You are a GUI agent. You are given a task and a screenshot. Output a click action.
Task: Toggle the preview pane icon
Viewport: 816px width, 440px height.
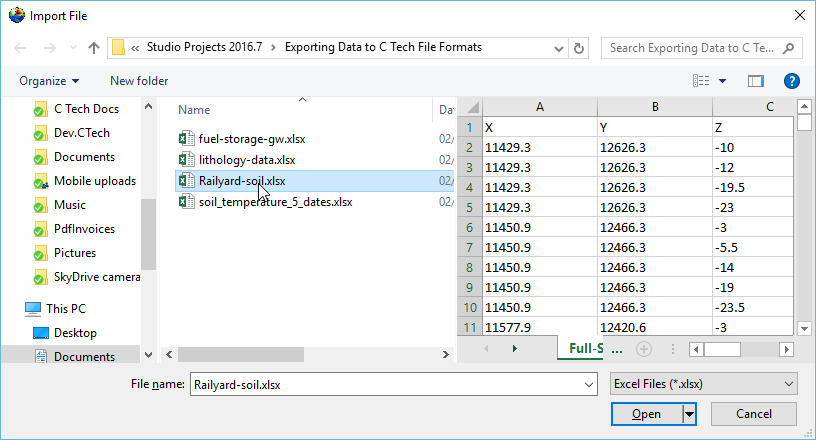click(x=755, y=81)
